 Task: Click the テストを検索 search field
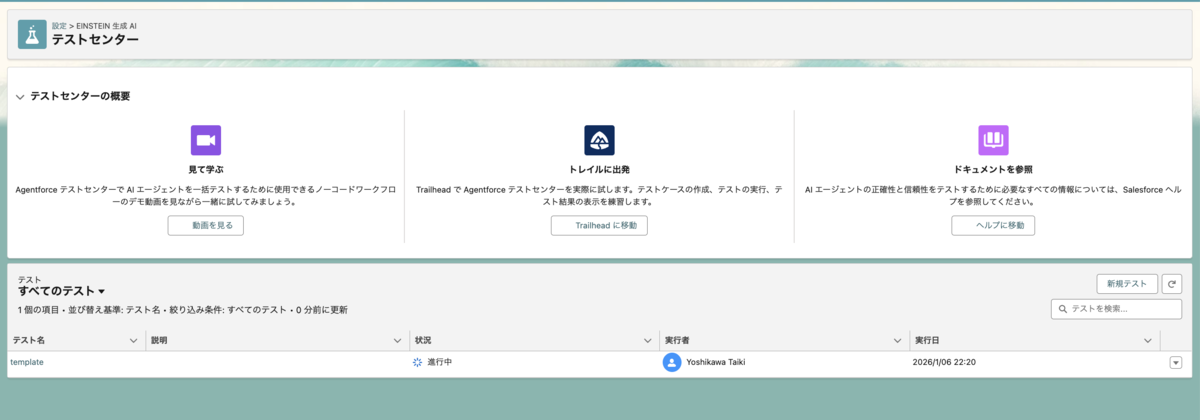click(1117, 309)
